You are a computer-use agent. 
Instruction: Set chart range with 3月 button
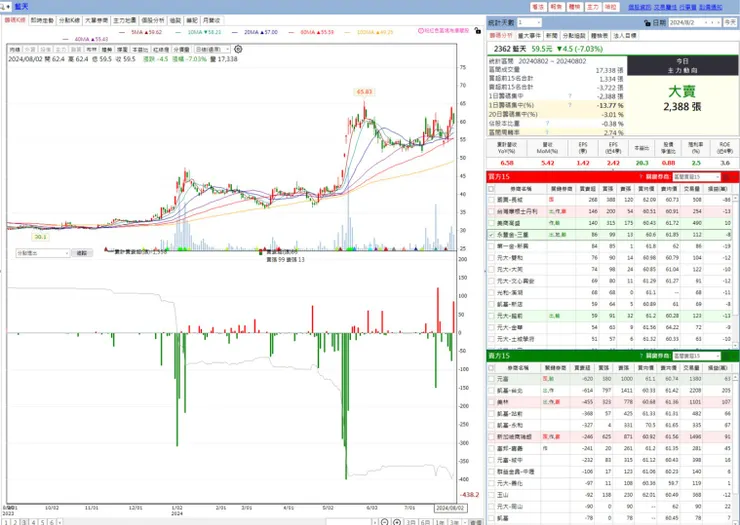(x=411, y=522)
